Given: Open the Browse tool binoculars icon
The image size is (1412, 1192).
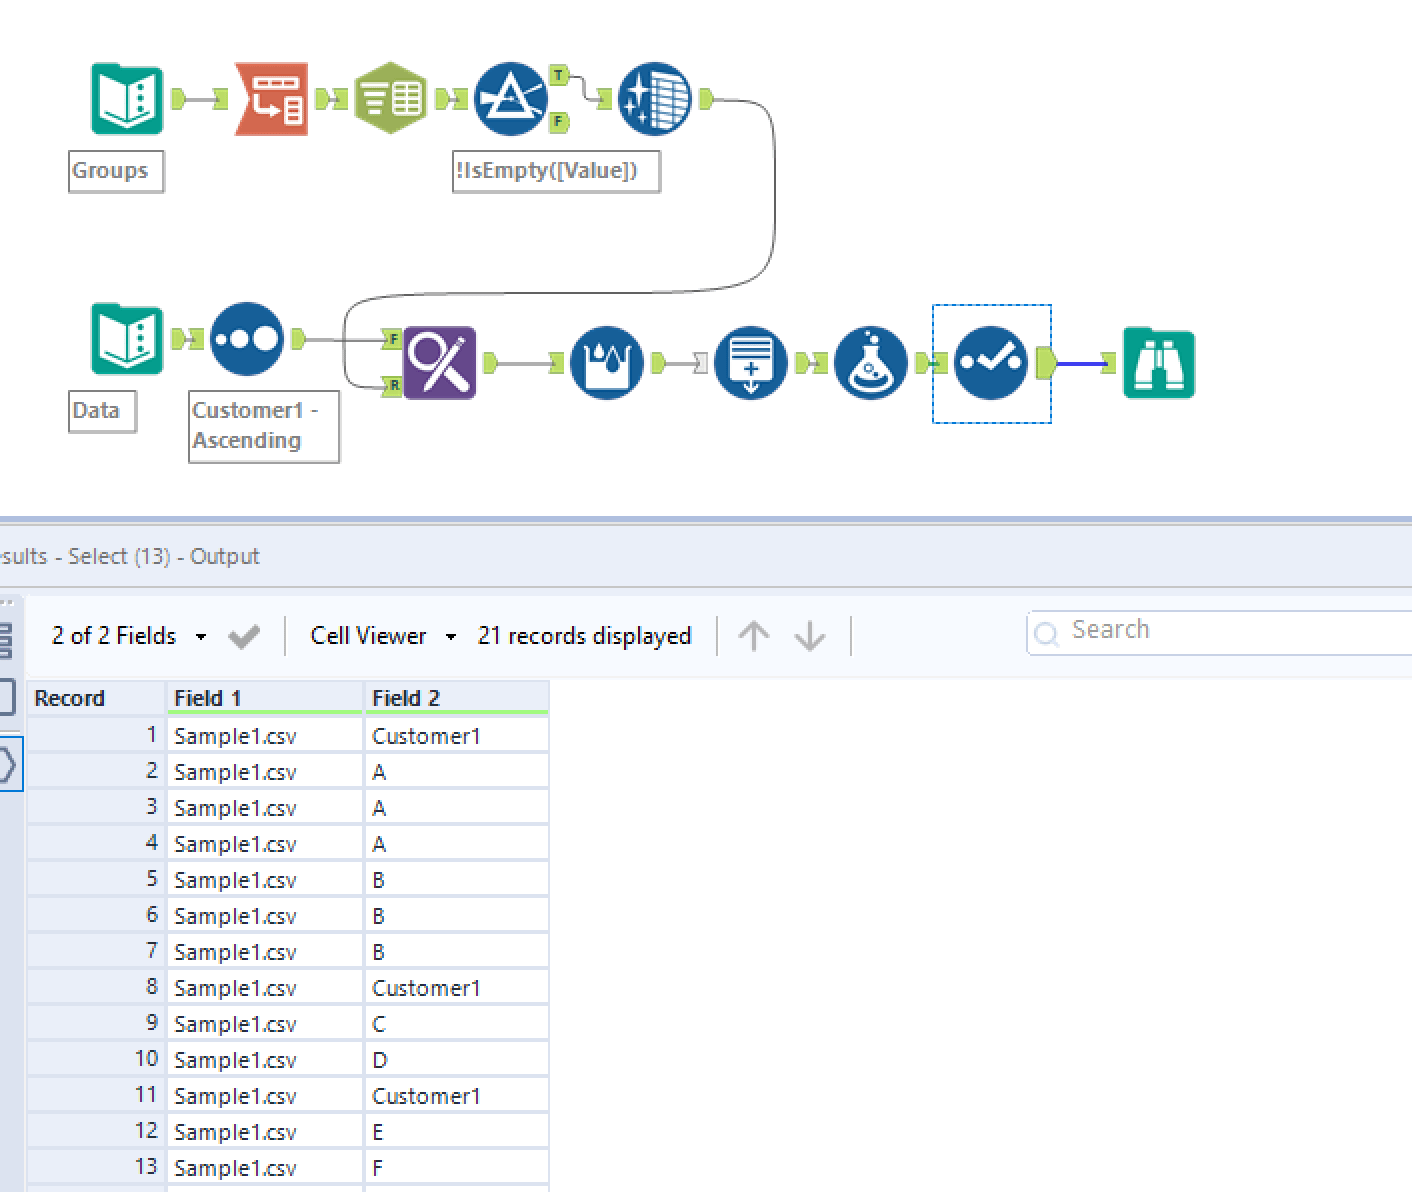Looking at the screenshot, I should 1158,363.
